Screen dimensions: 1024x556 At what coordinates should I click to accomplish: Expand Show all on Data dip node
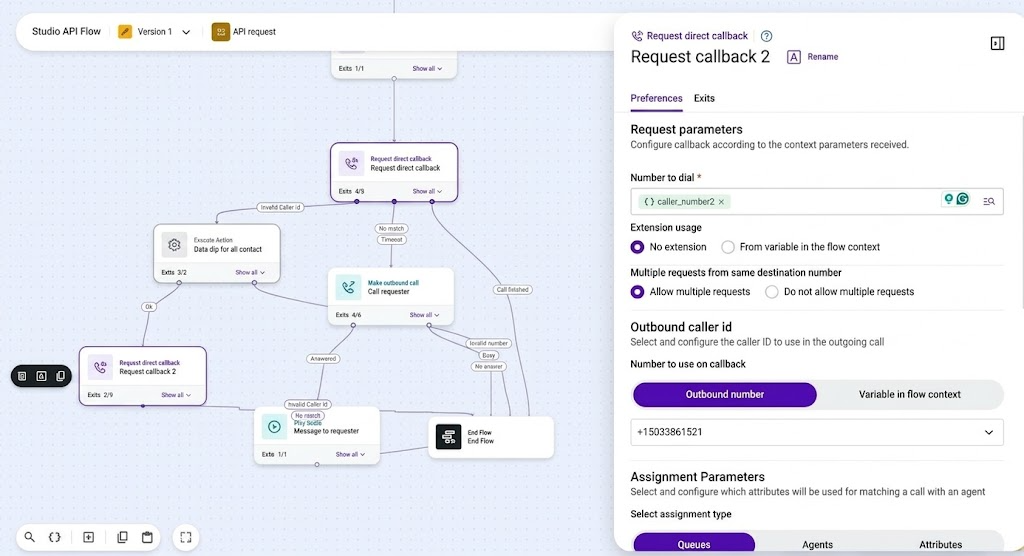click(250, 272)
